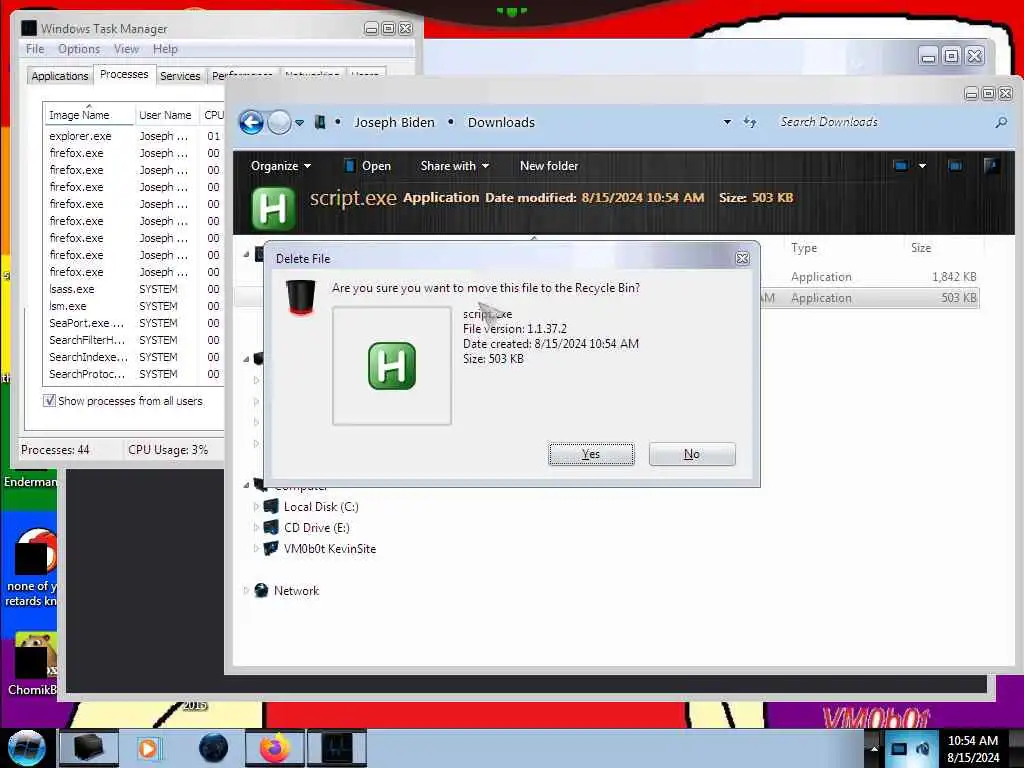Go back in the Explorer window
Screen dimensions: 1024x768
pyautogui.click(x=251, y=122)
